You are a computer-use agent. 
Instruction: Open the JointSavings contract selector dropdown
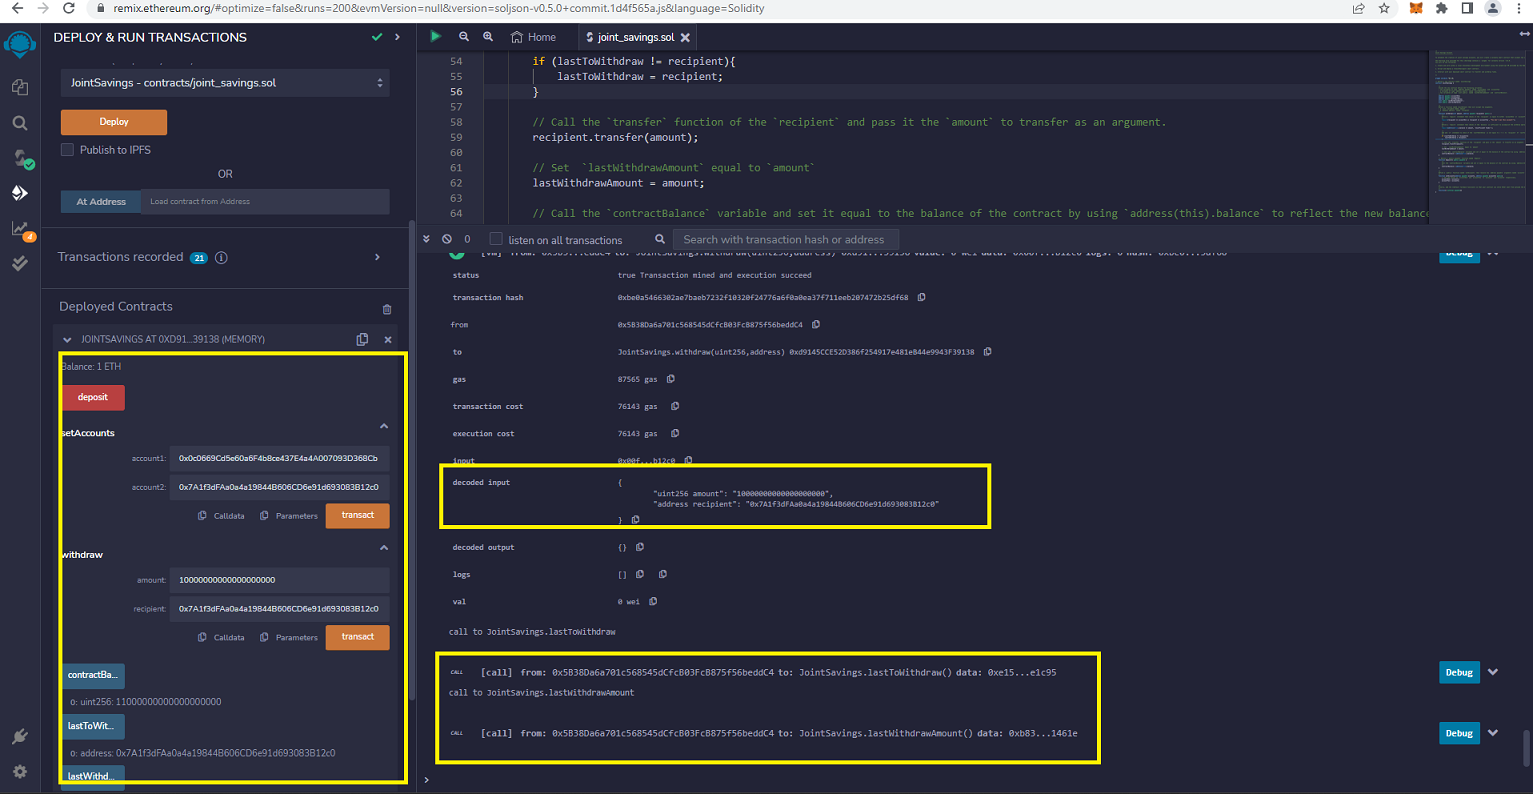coord(225,83)
